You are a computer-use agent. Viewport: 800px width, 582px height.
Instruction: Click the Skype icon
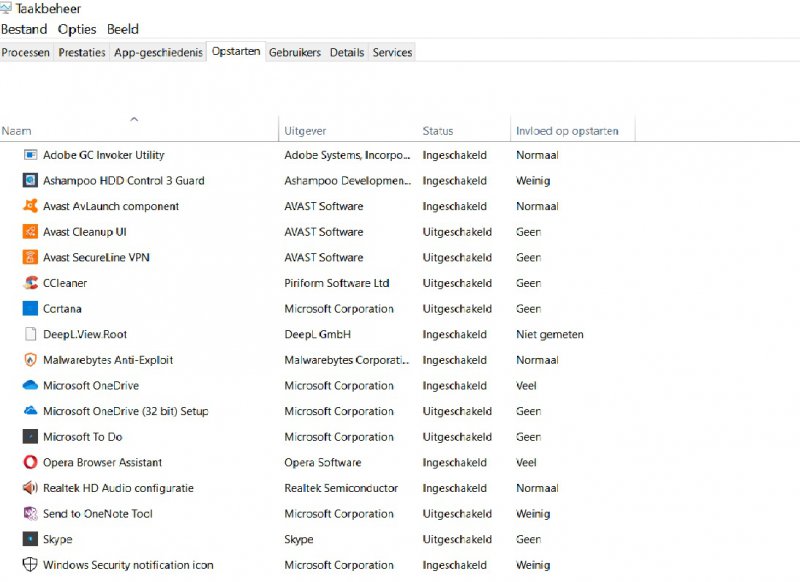30,539
